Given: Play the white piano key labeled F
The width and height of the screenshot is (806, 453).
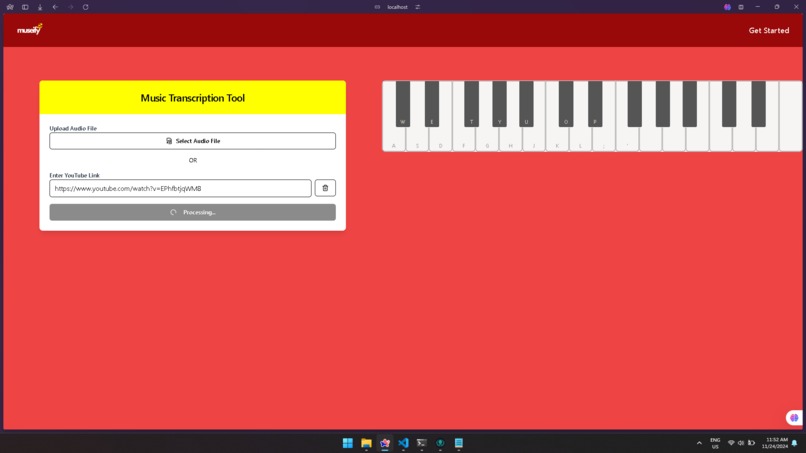Looking at the screenshot, I should (464, 140).
